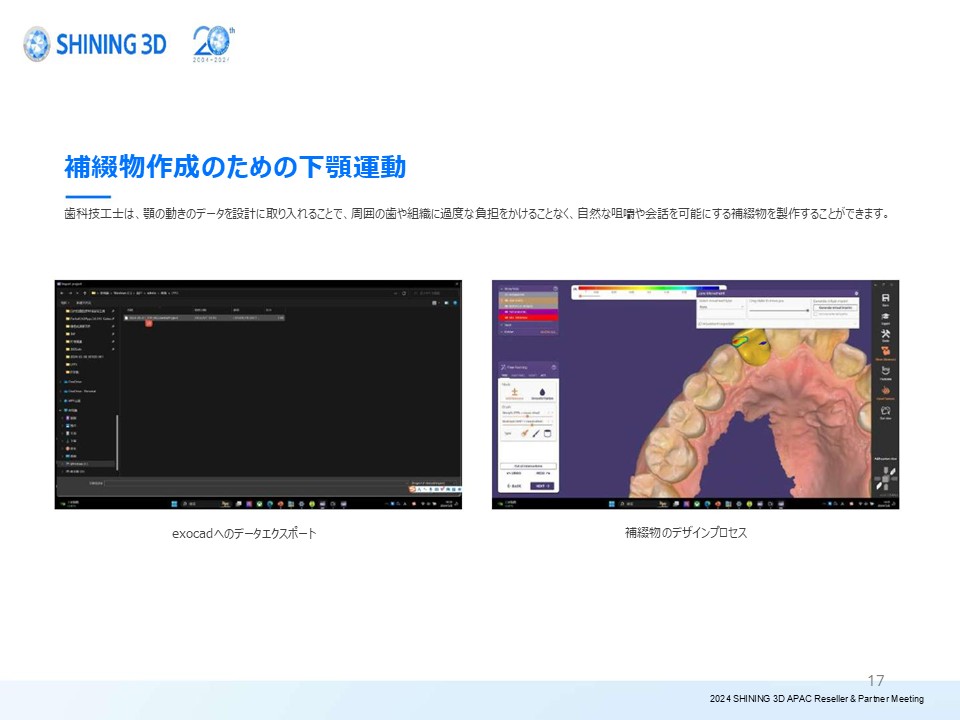Click the NEXT button in the wizard

pos(541,486)
